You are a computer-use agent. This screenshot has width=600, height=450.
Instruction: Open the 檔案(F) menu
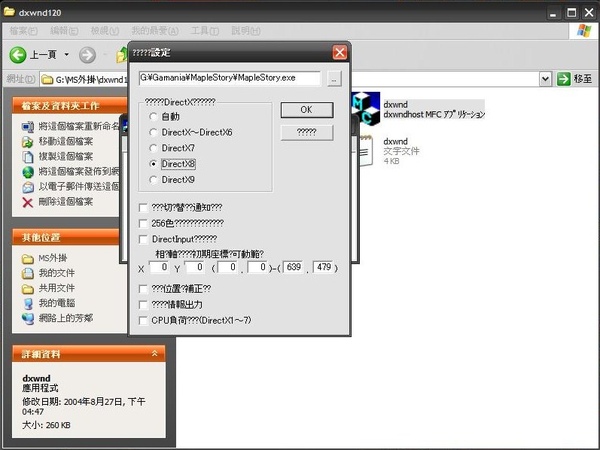click(x=24, y=31)
